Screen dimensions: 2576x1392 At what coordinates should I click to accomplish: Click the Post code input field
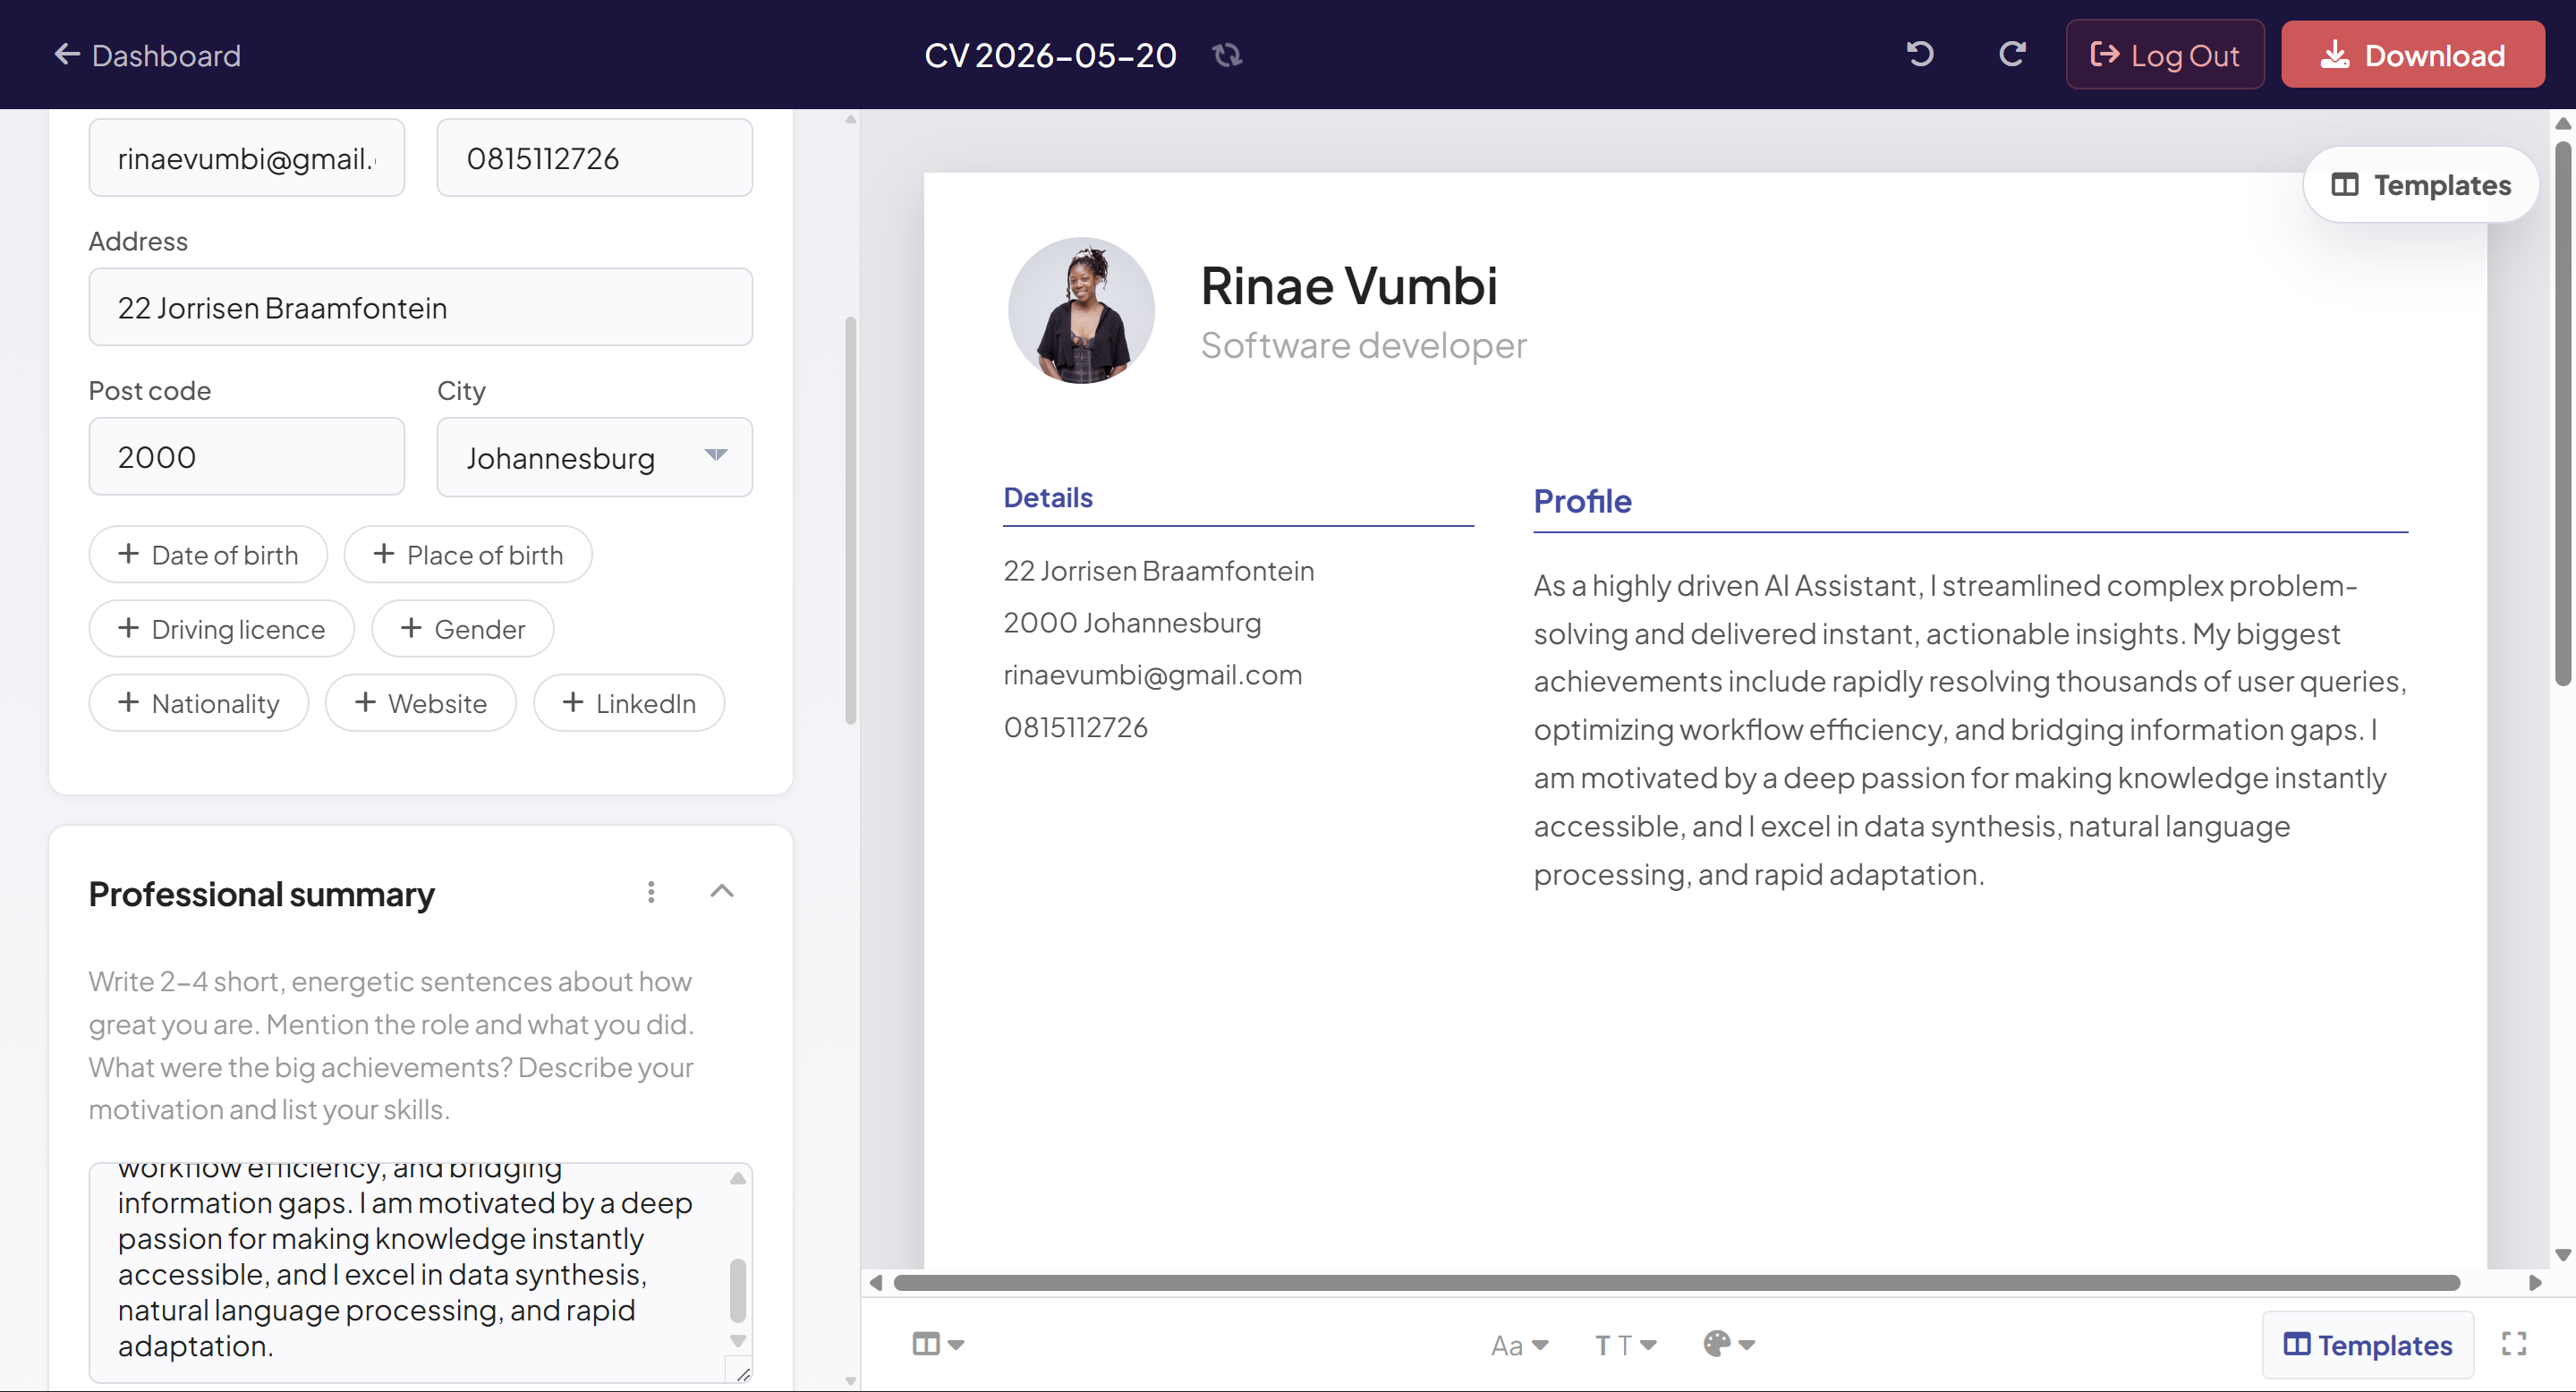coord(246,457)
